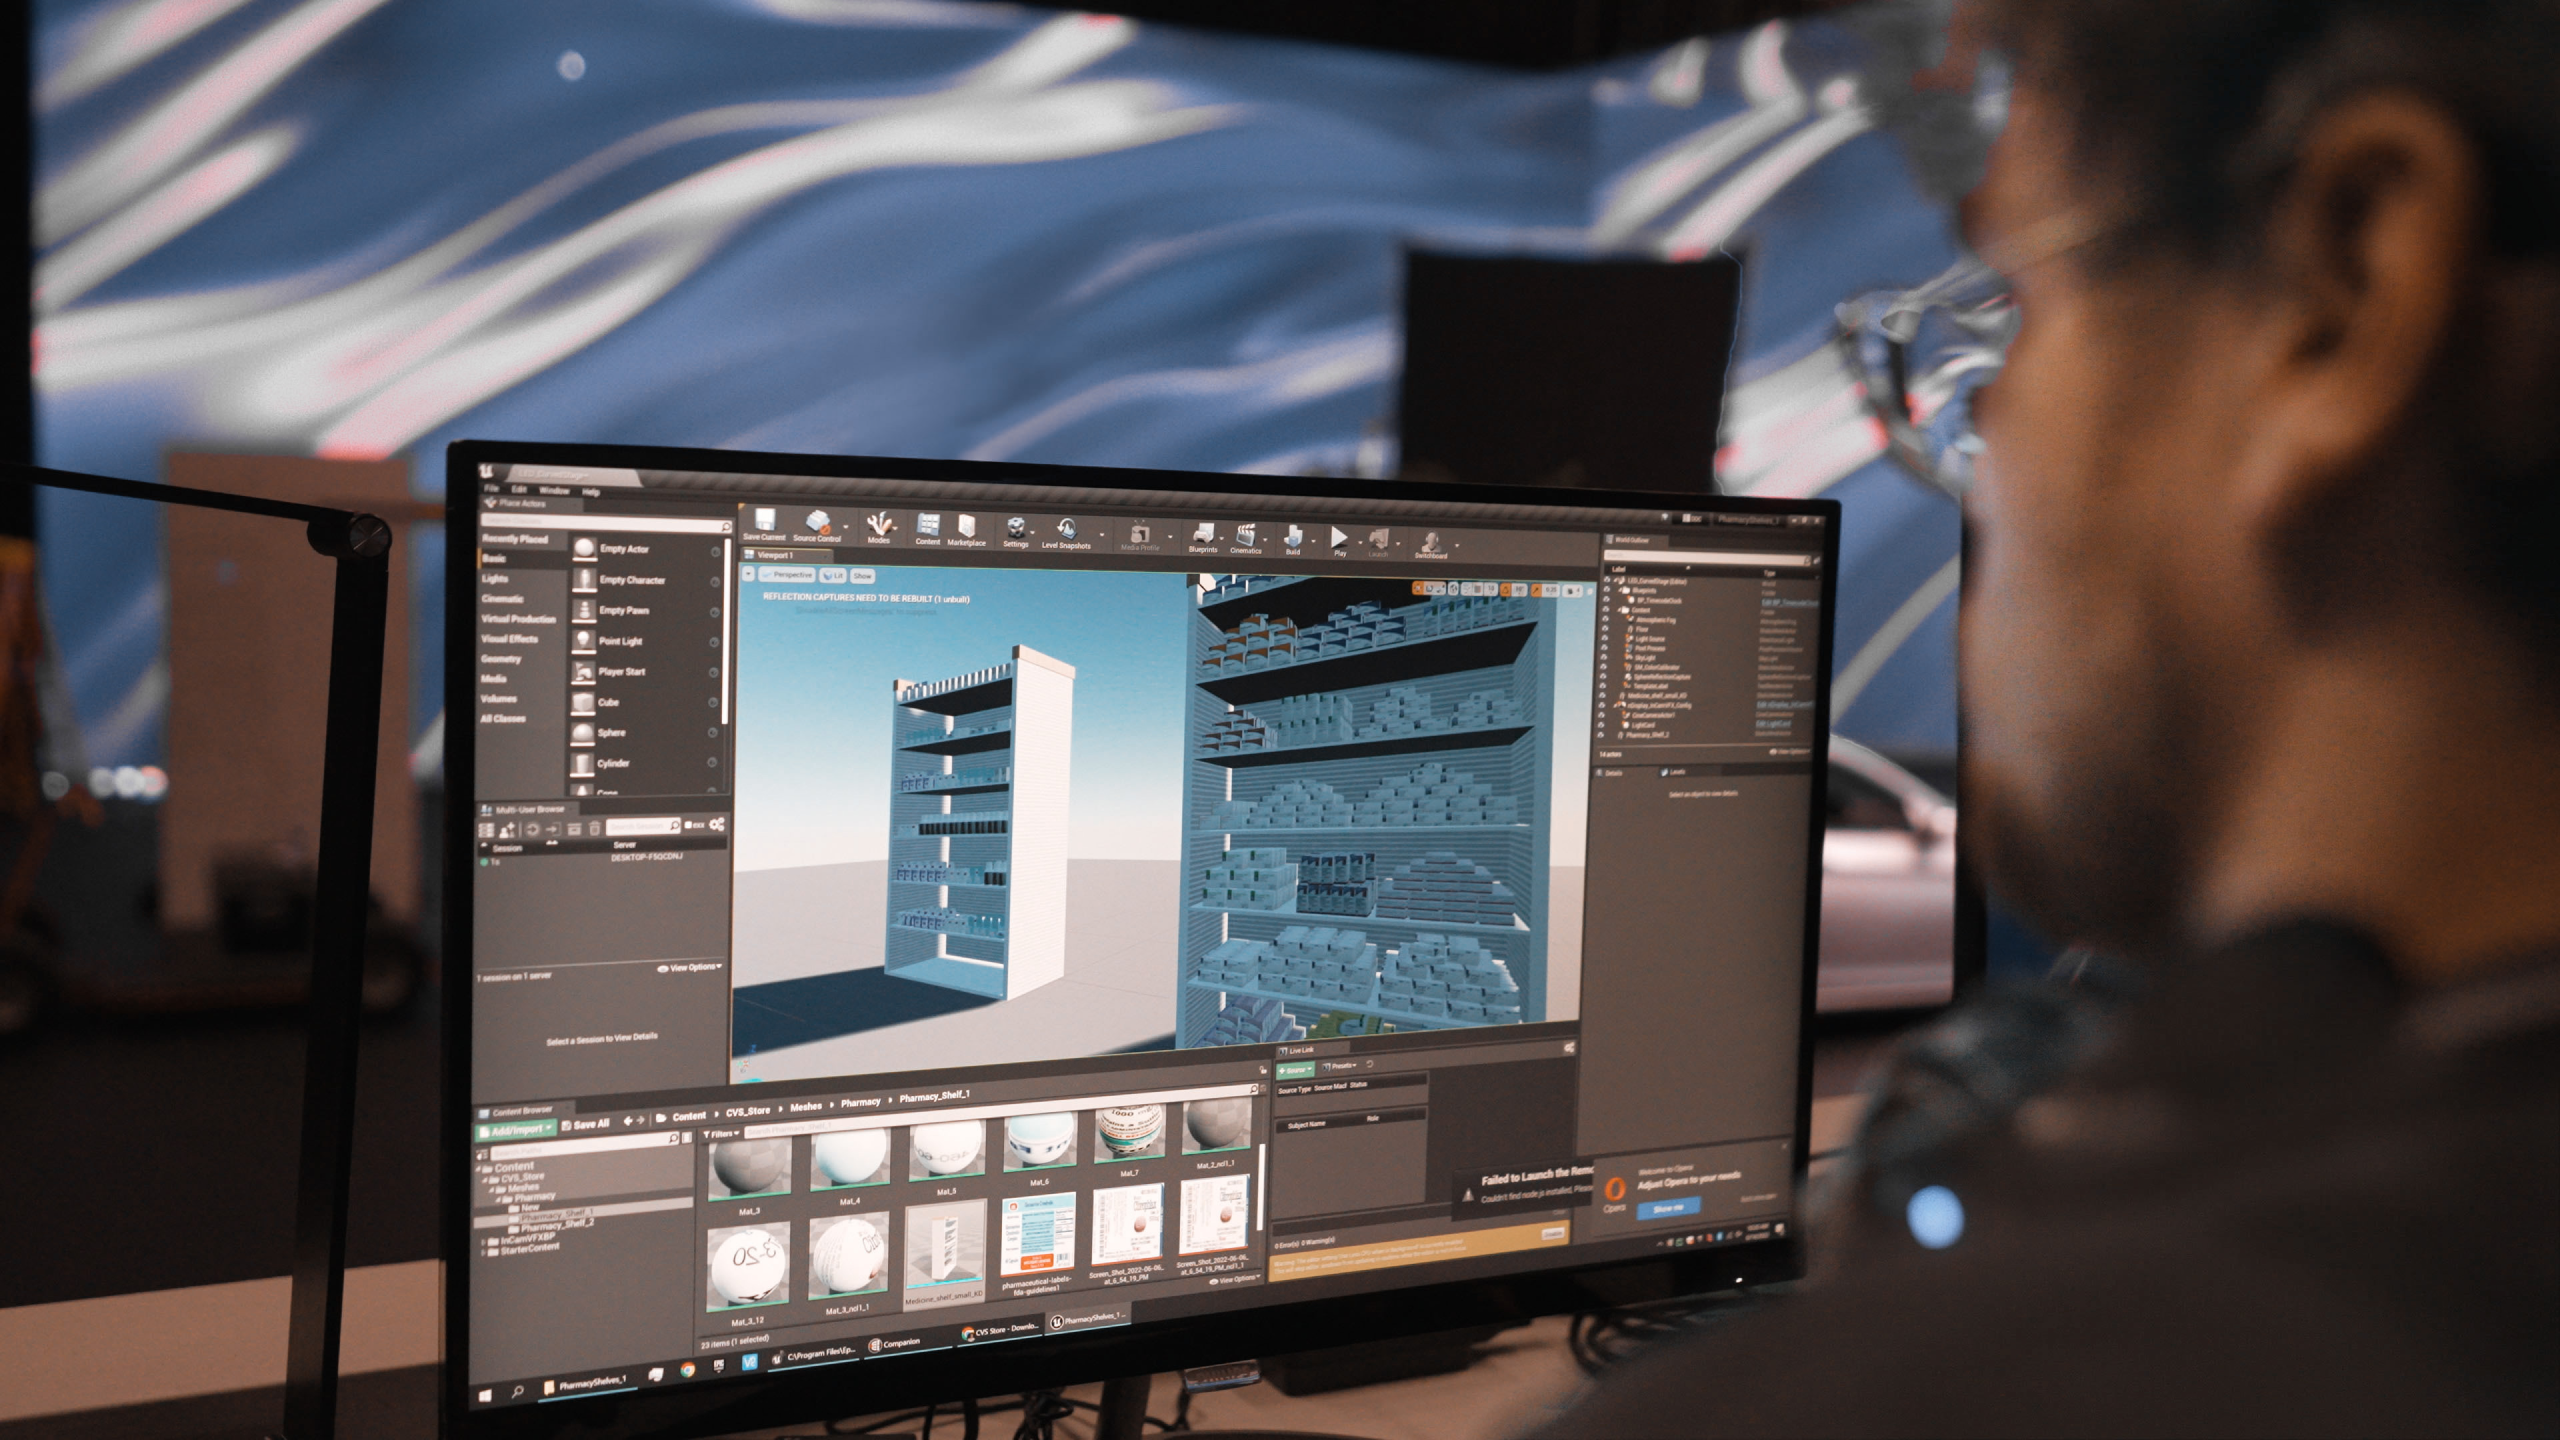
Task: Click Meshes in content path breadcrumb
Action: pos(806,1106)
